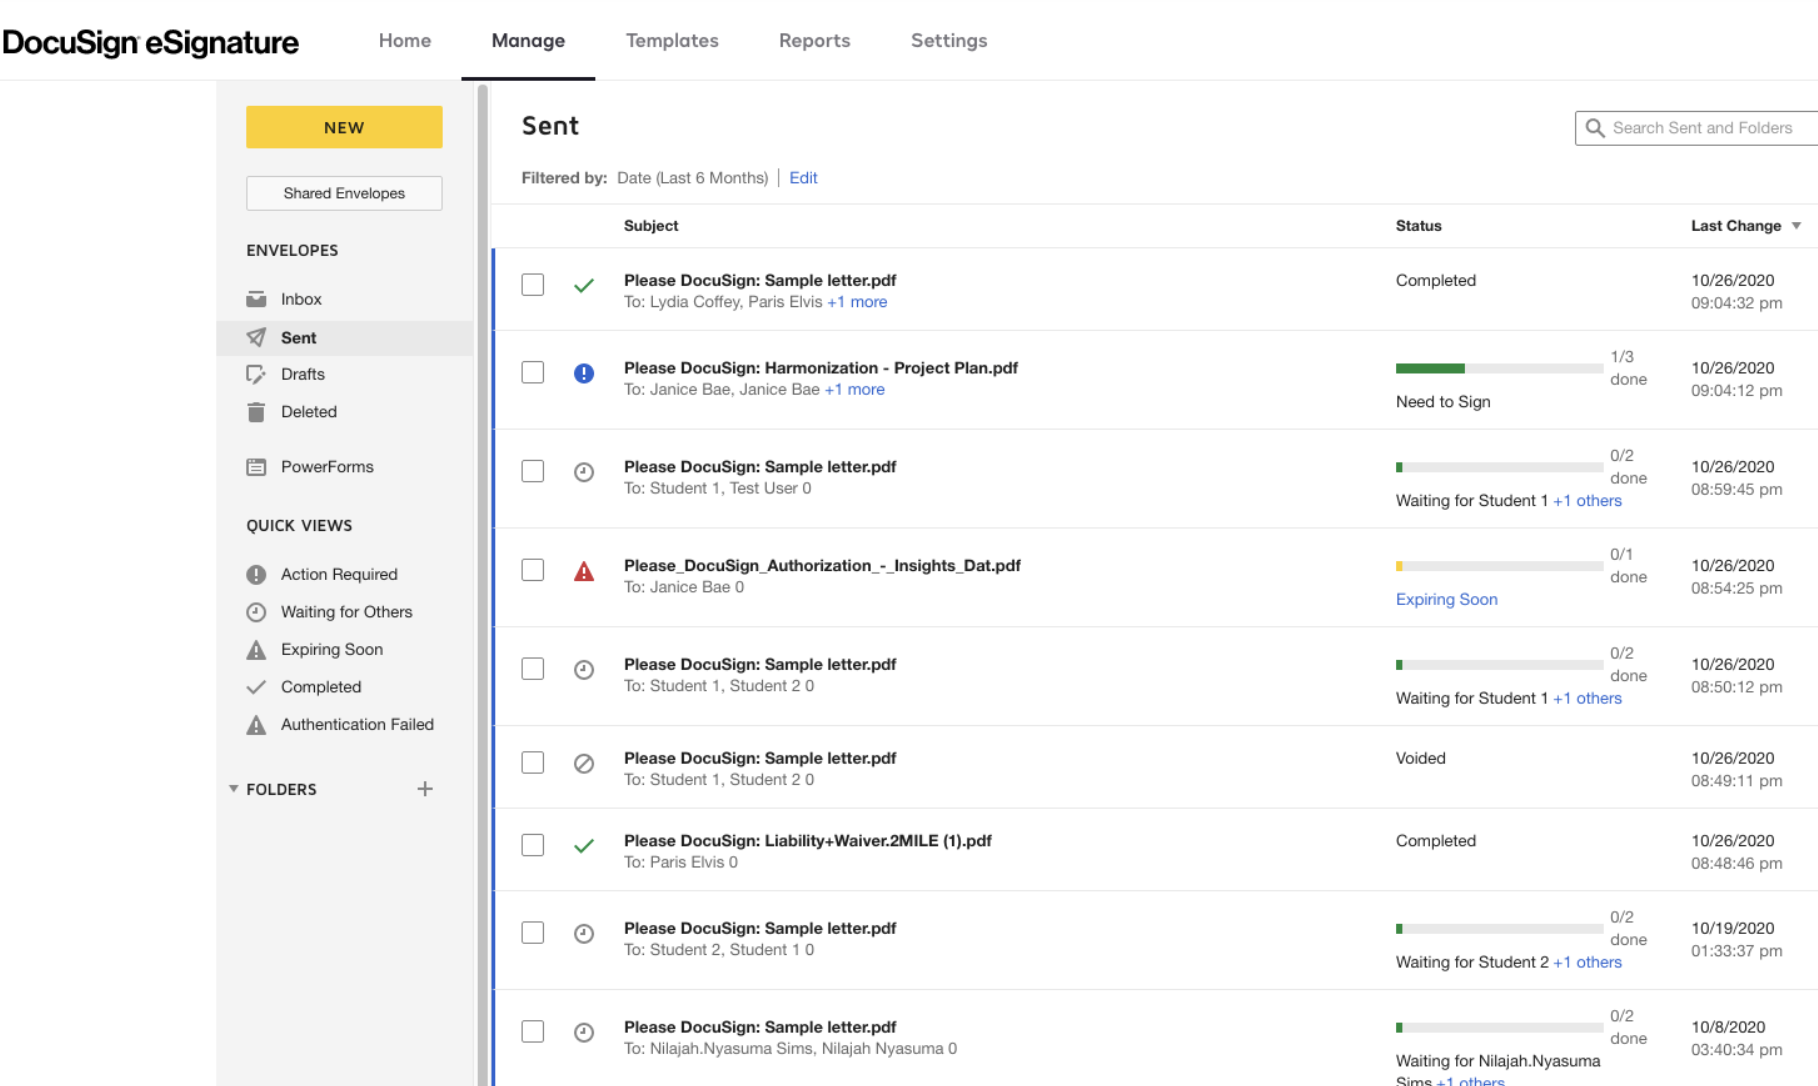
Task: Open the Inbox envelope icon
Action: tap(256, 299)
